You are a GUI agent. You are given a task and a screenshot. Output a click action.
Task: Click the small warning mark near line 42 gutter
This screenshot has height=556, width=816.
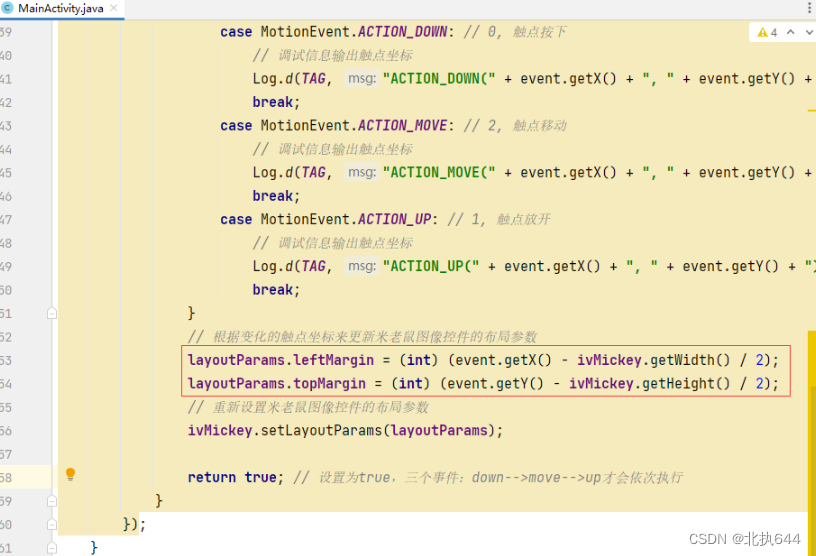[812, 110]
